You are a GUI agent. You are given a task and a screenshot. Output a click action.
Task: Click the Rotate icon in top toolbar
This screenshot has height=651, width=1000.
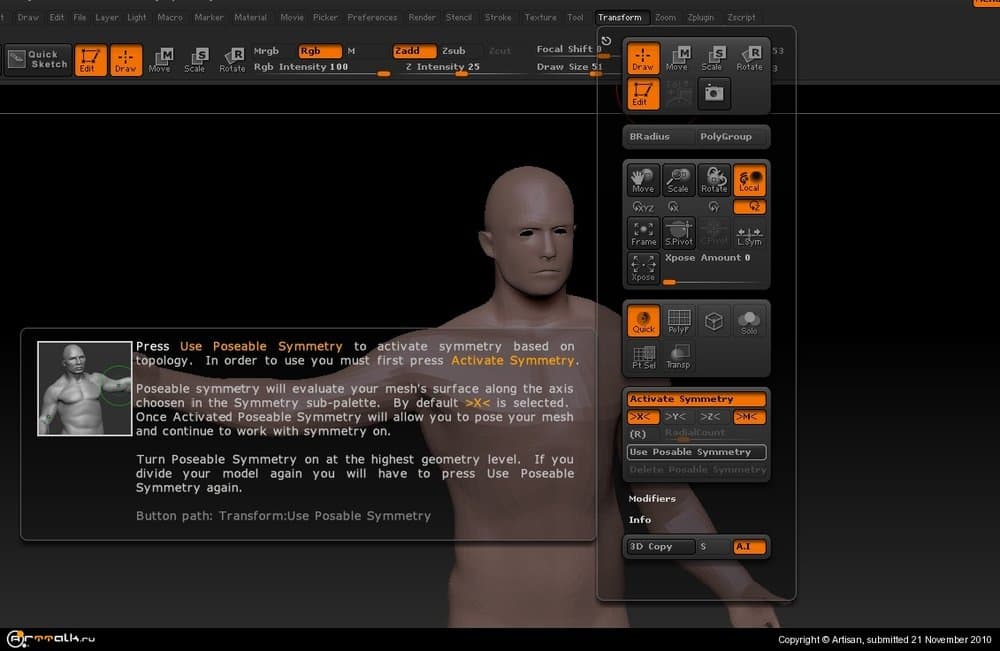[x=232, y=60]
